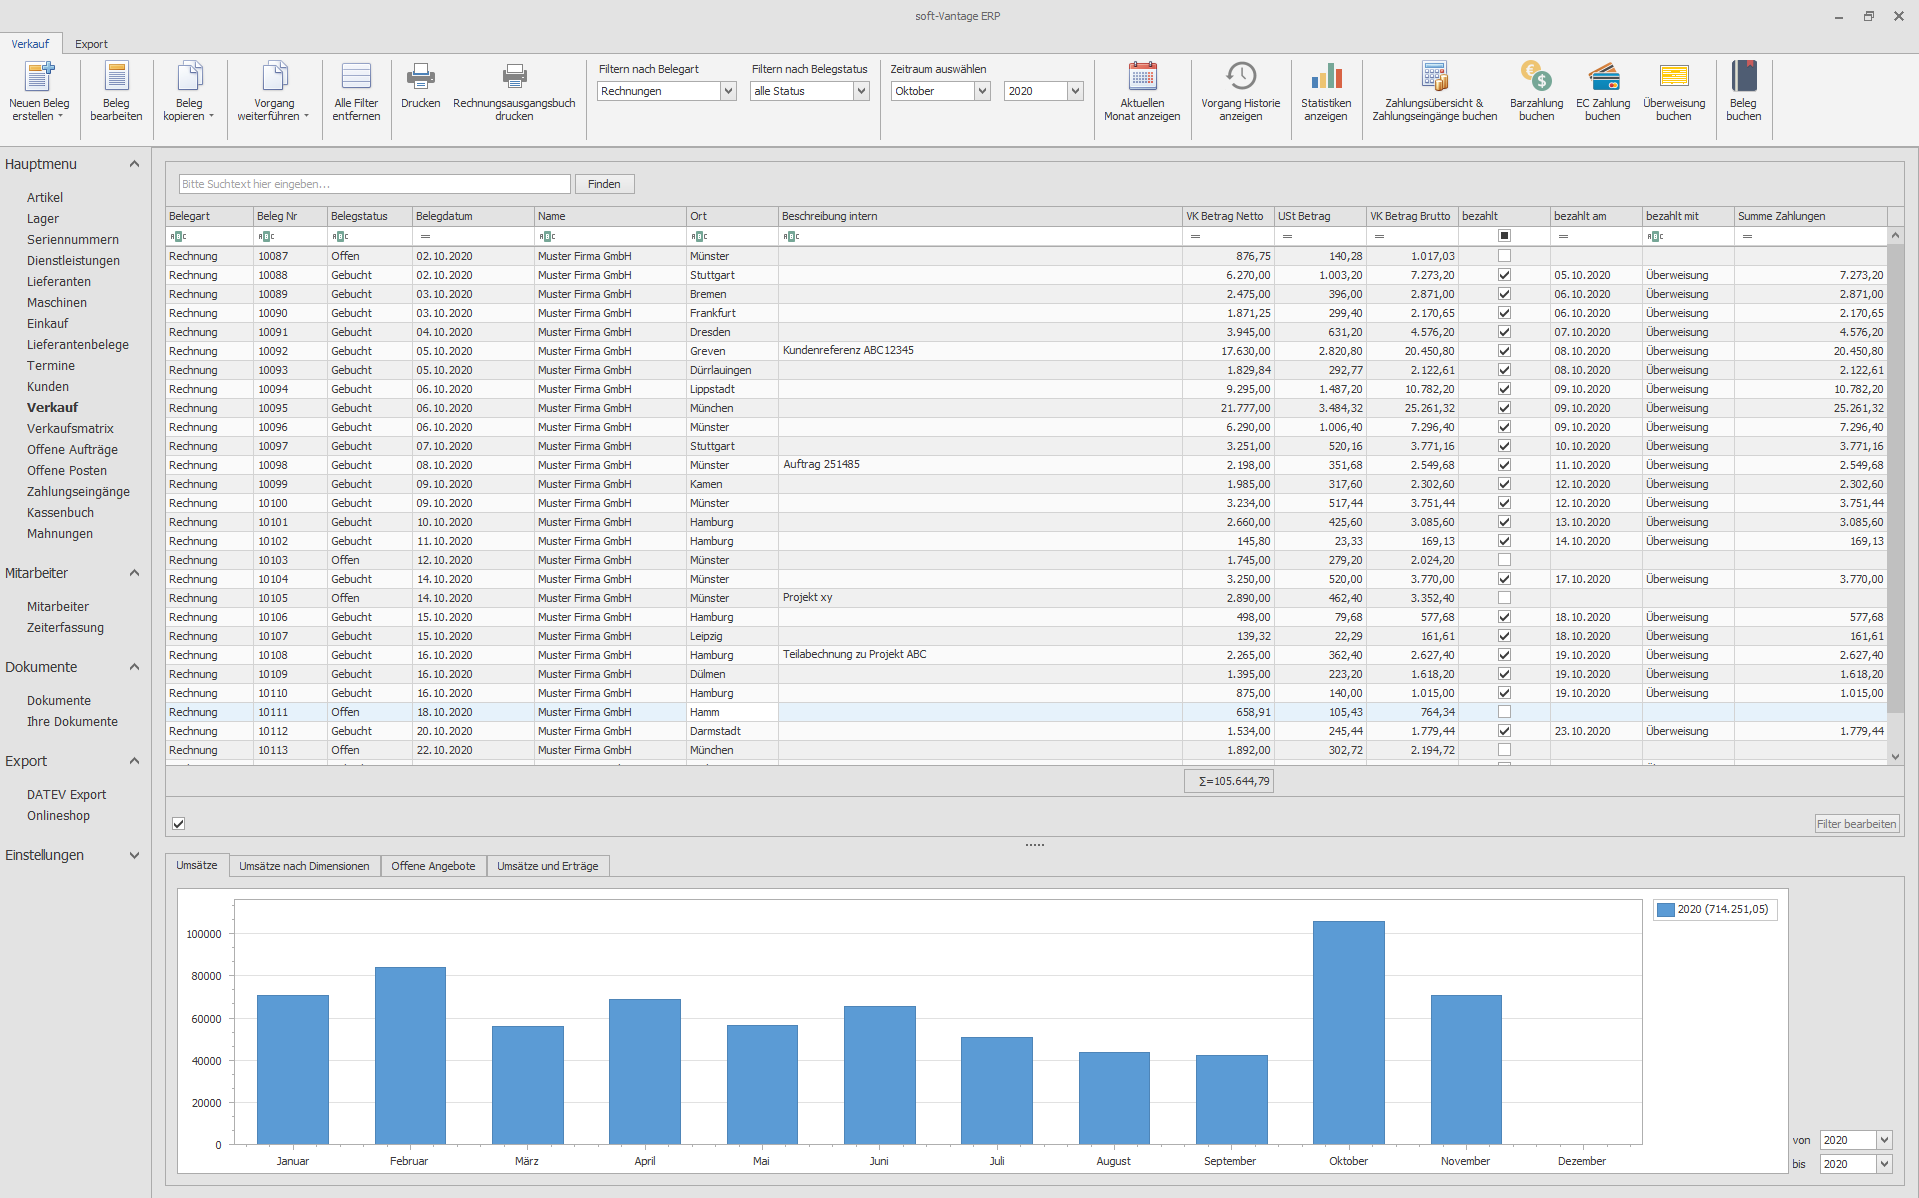Screen dimensions: 1919x1198
Task: Collapse the Hauptmenu section
Action: coord(134,164)
